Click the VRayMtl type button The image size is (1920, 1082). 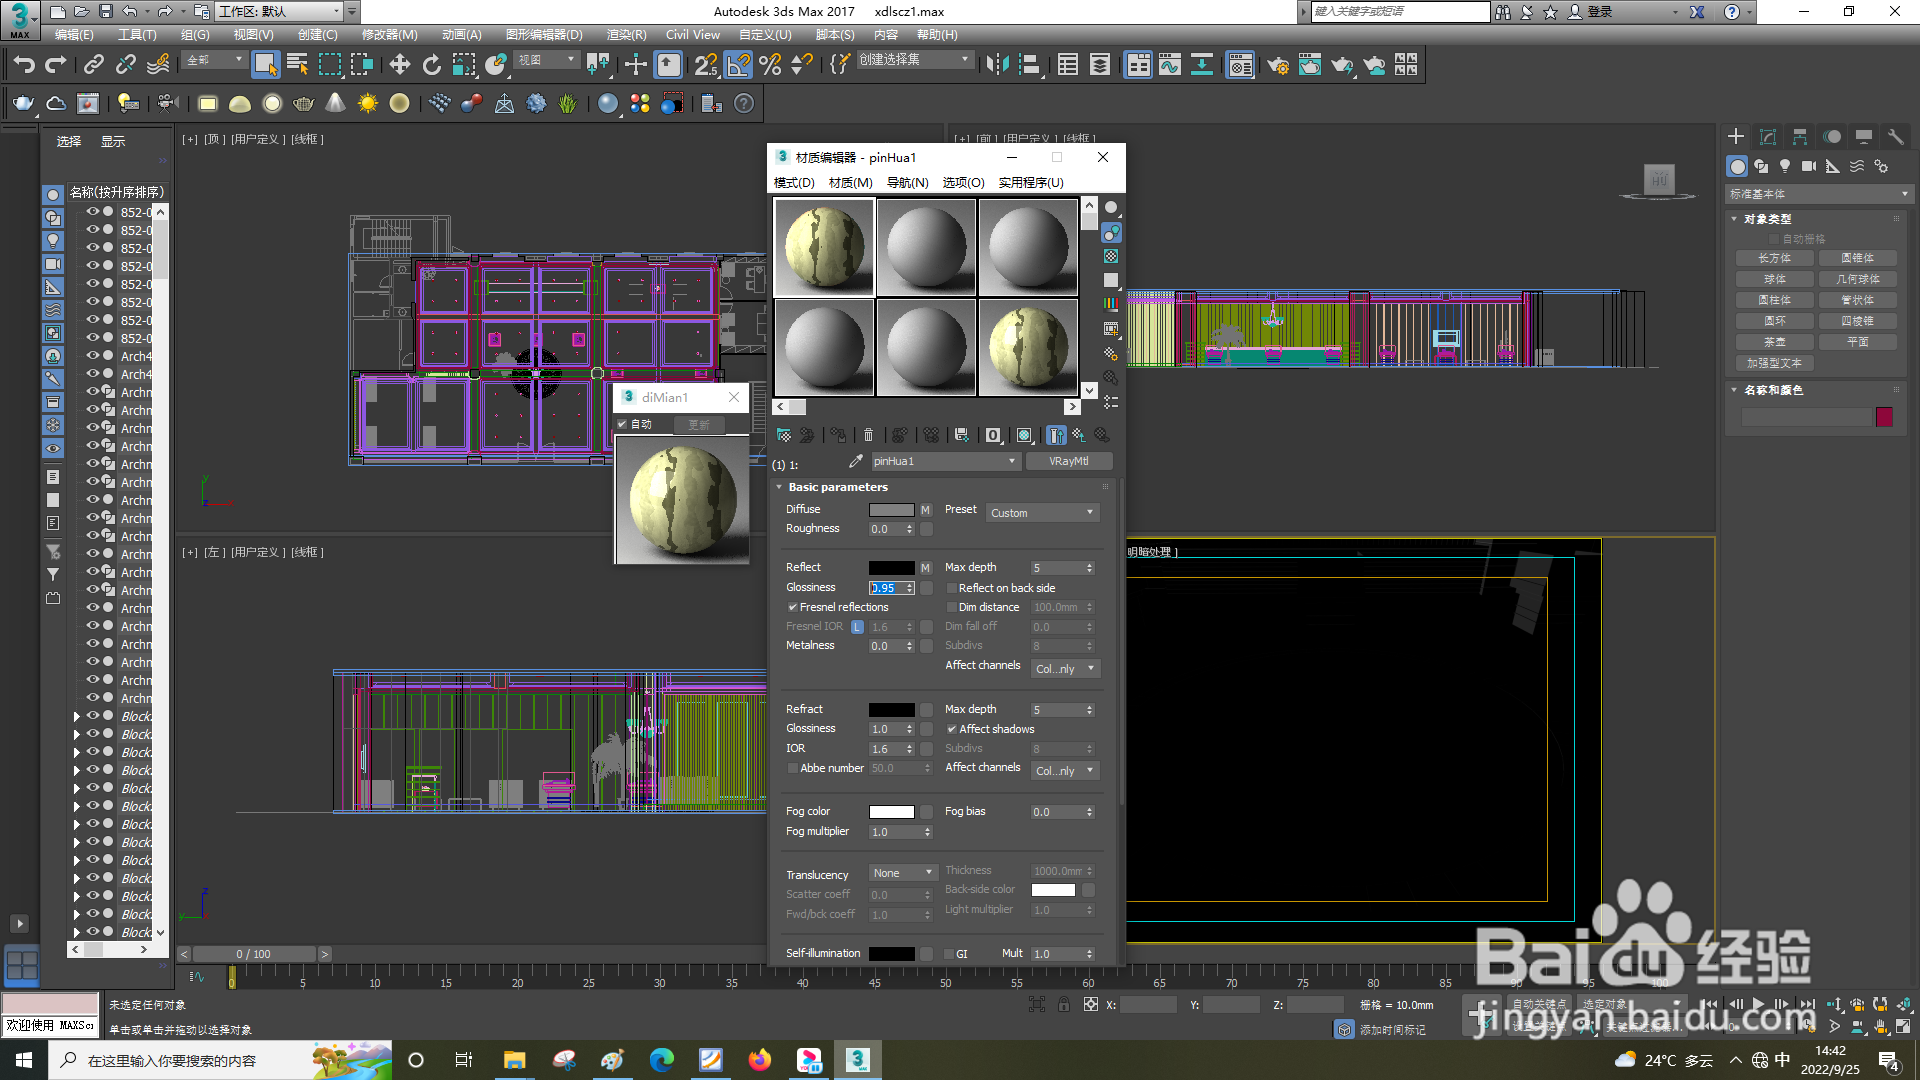(x=1069, y=461)
